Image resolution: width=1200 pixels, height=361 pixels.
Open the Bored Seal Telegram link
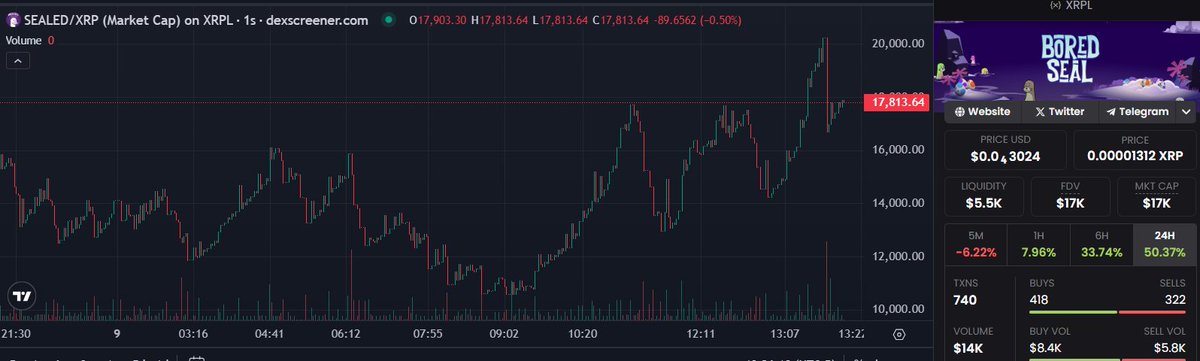click(x=1136, y=112)
